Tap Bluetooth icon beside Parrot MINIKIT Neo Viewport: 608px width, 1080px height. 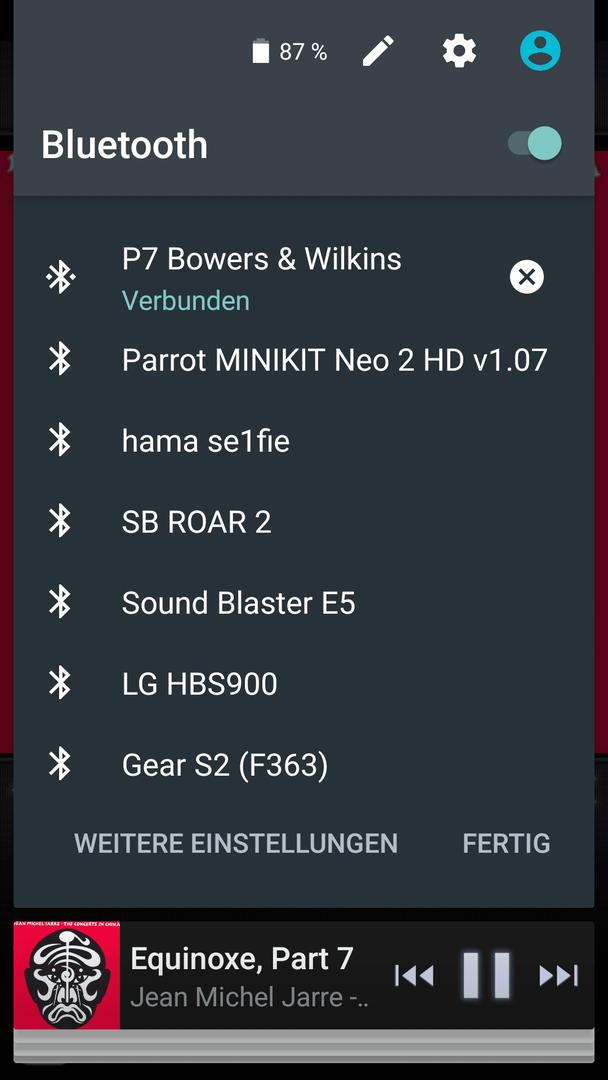click(60, 360)
